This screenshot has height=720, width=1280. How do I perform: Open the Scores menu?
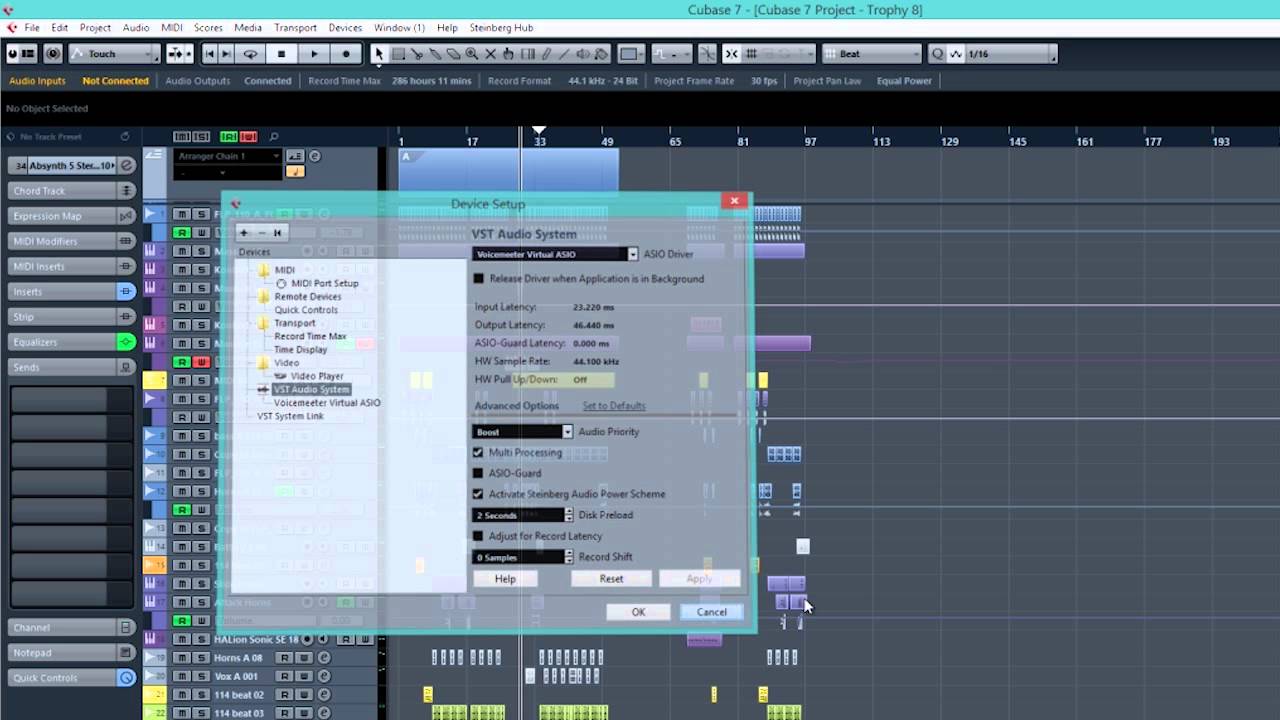click(x=208, y=27)
